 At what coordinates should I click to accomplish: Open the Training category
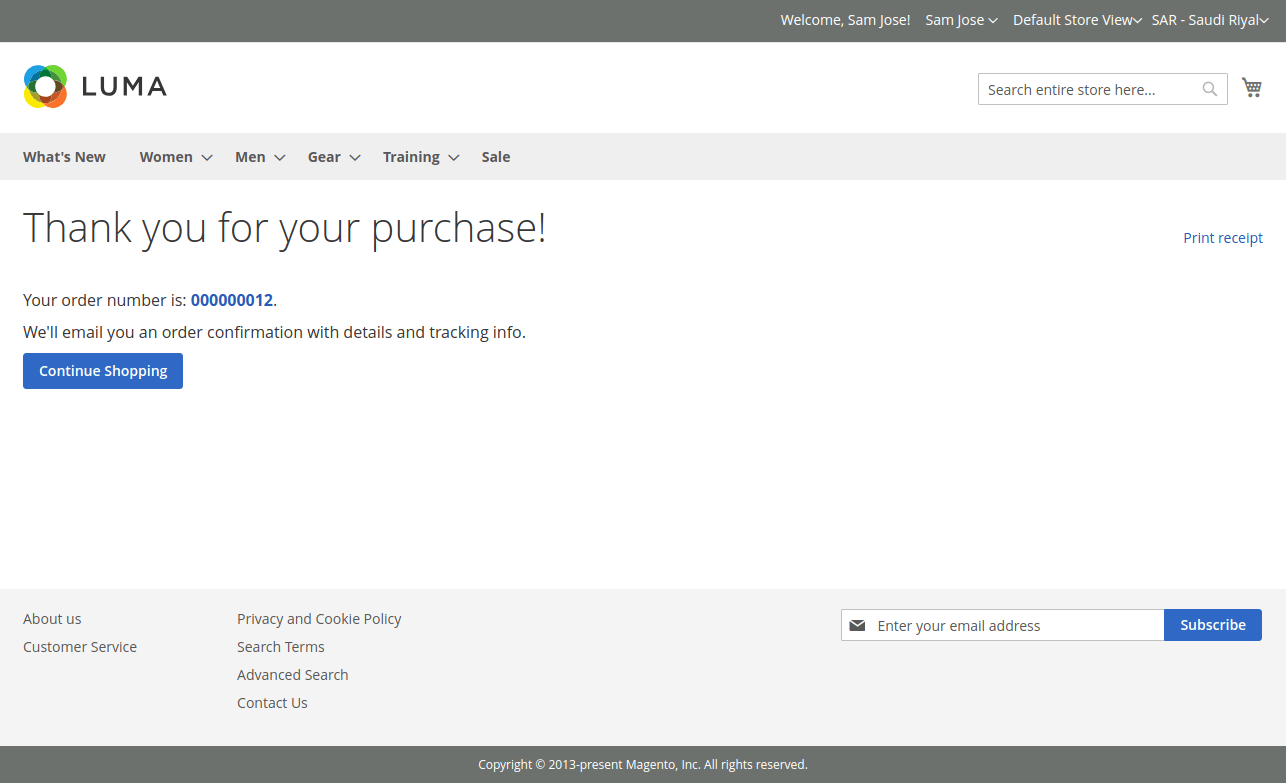(411, 157)
